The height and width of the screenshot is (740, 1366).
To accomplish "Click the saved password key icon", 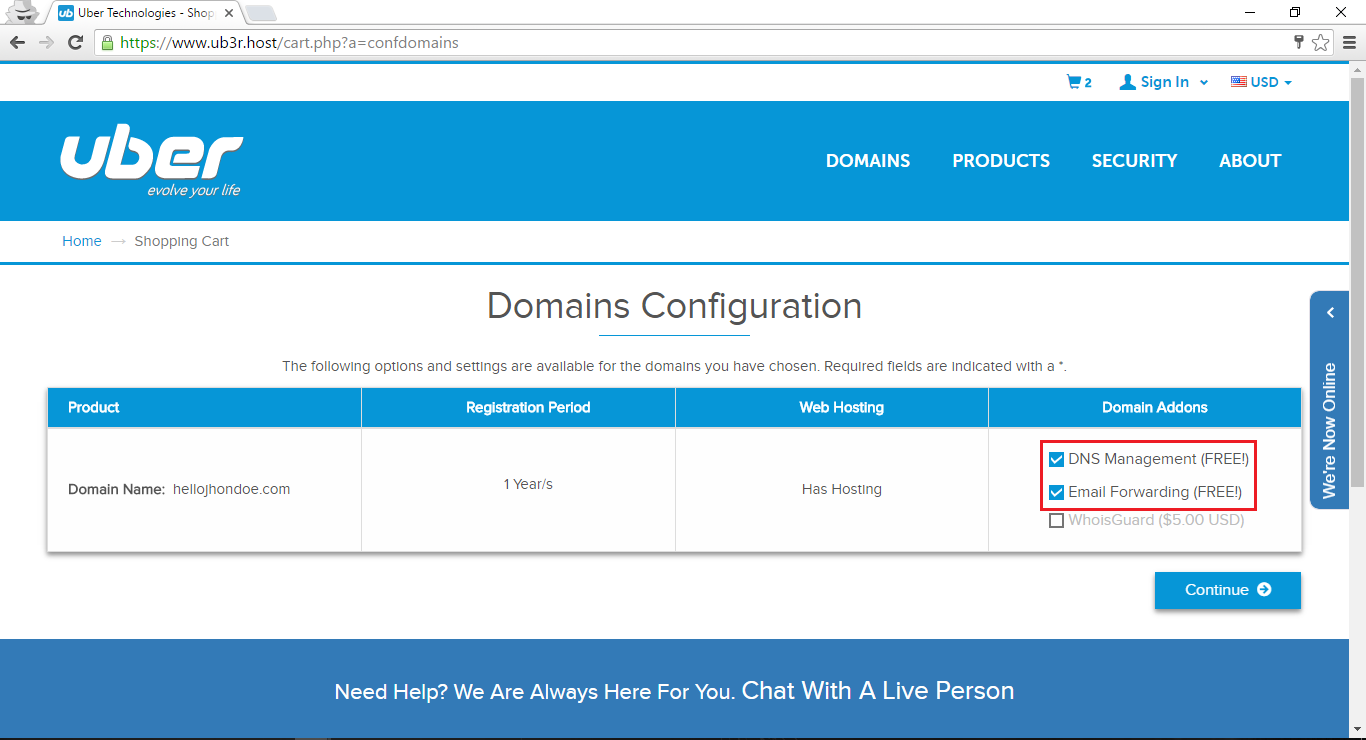I will point(1299,42).
